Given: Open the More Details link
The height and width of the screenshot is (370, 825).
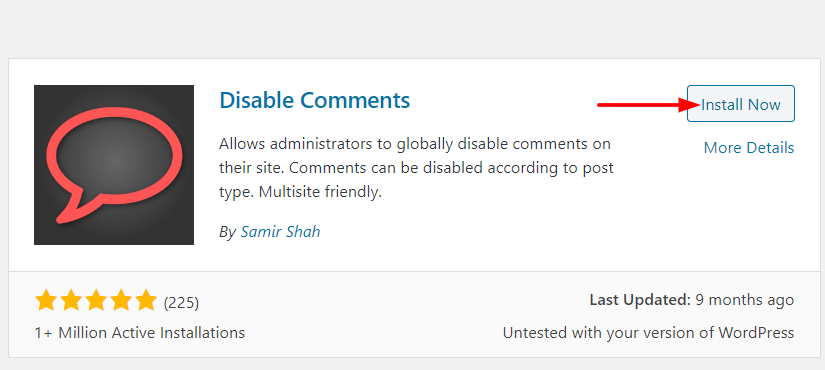Looking at the screenshot, I should [x=749, y=148].
